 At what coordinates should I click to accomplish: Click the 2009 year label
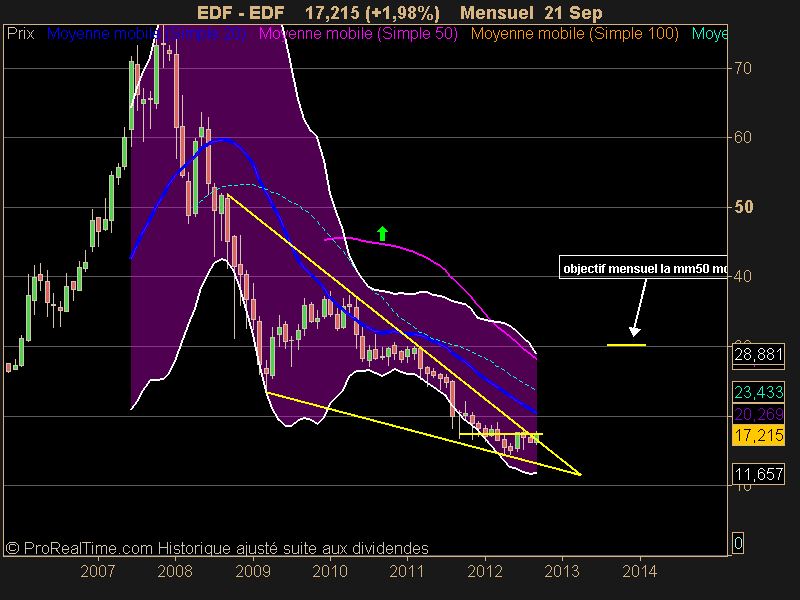(253, 571)
